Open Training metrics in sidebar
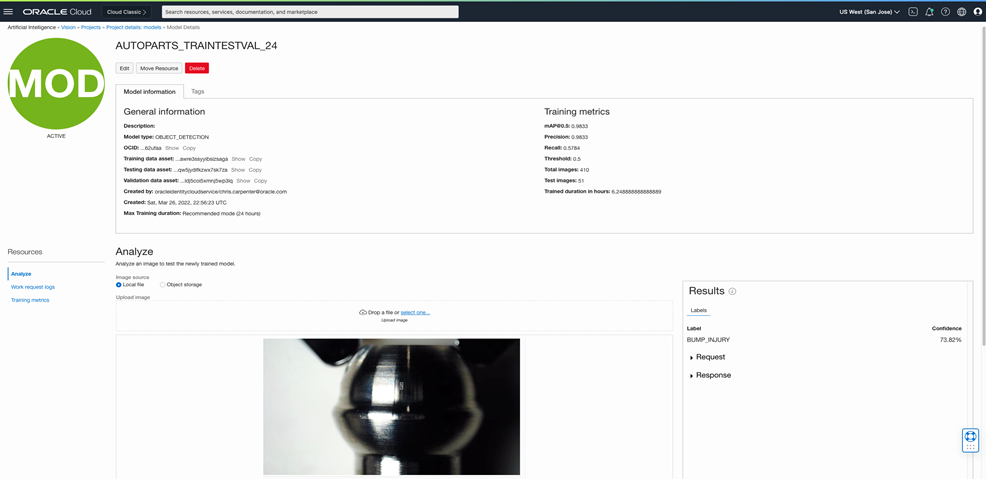This screenshot has height=479, width=986. point(30,300)
